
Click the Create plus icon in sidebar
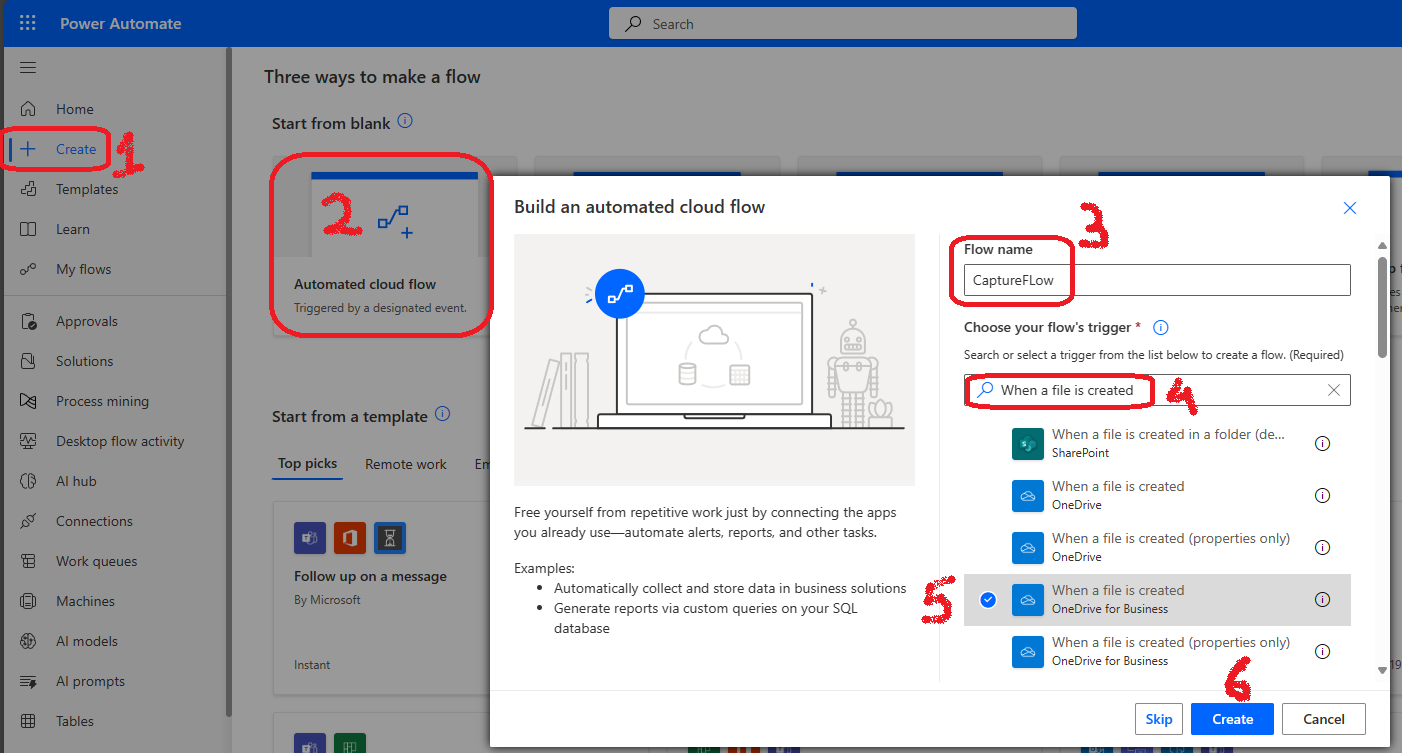[28, 149]
